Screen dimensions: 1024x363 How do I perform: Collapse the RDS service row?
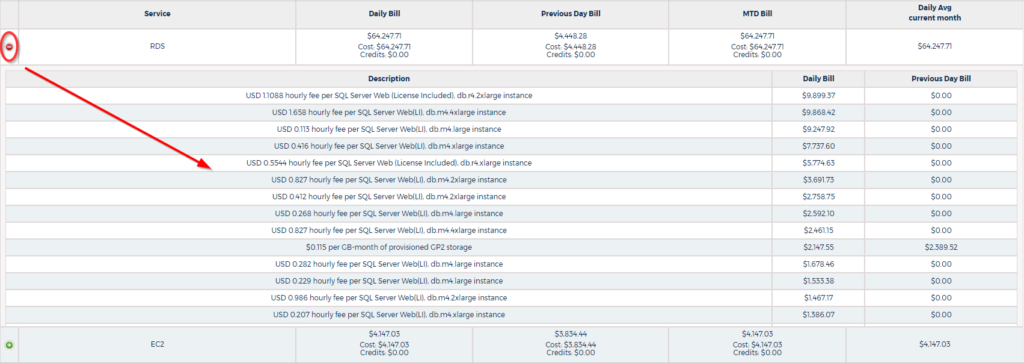point(9,47)
